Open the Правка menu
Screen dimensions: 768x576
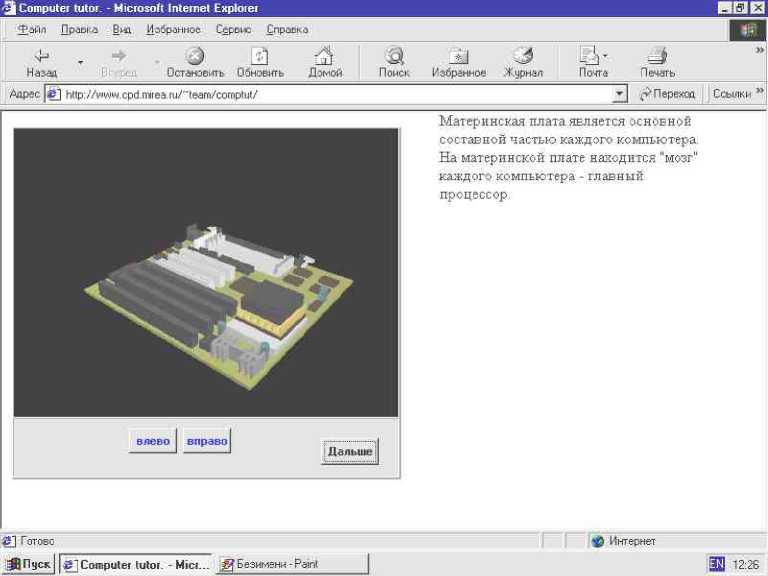pyautogui.click(x=79, y=30)
